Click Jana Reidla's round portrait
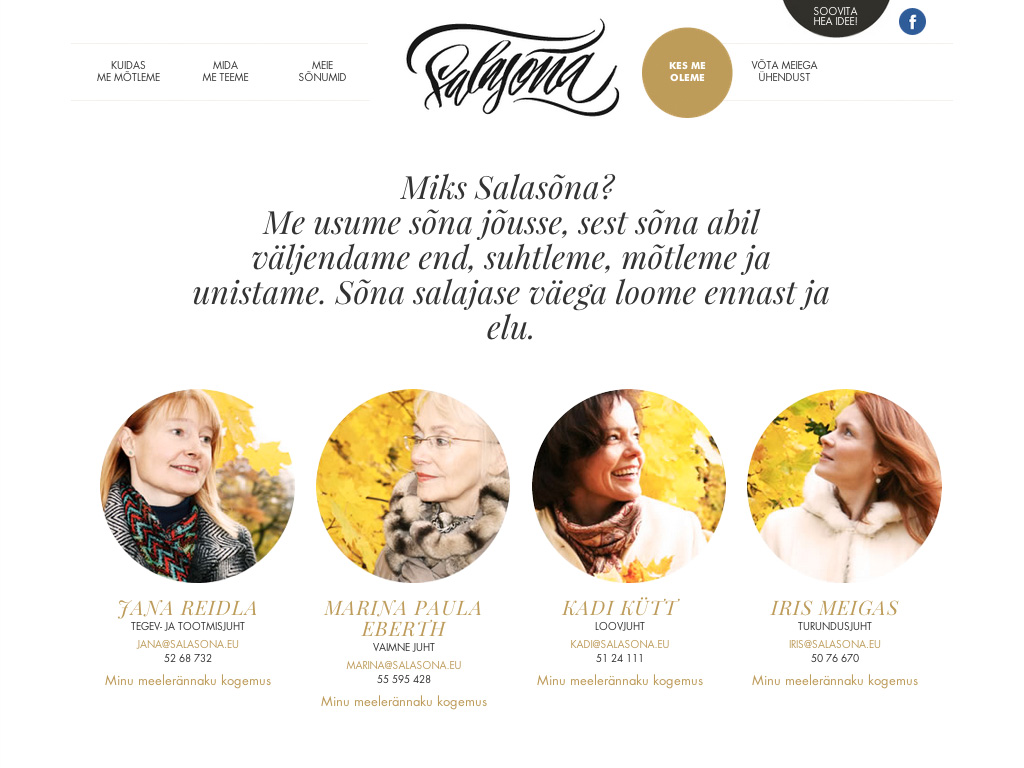Screen dimensions: 1024x768 [x=197, y=486]
